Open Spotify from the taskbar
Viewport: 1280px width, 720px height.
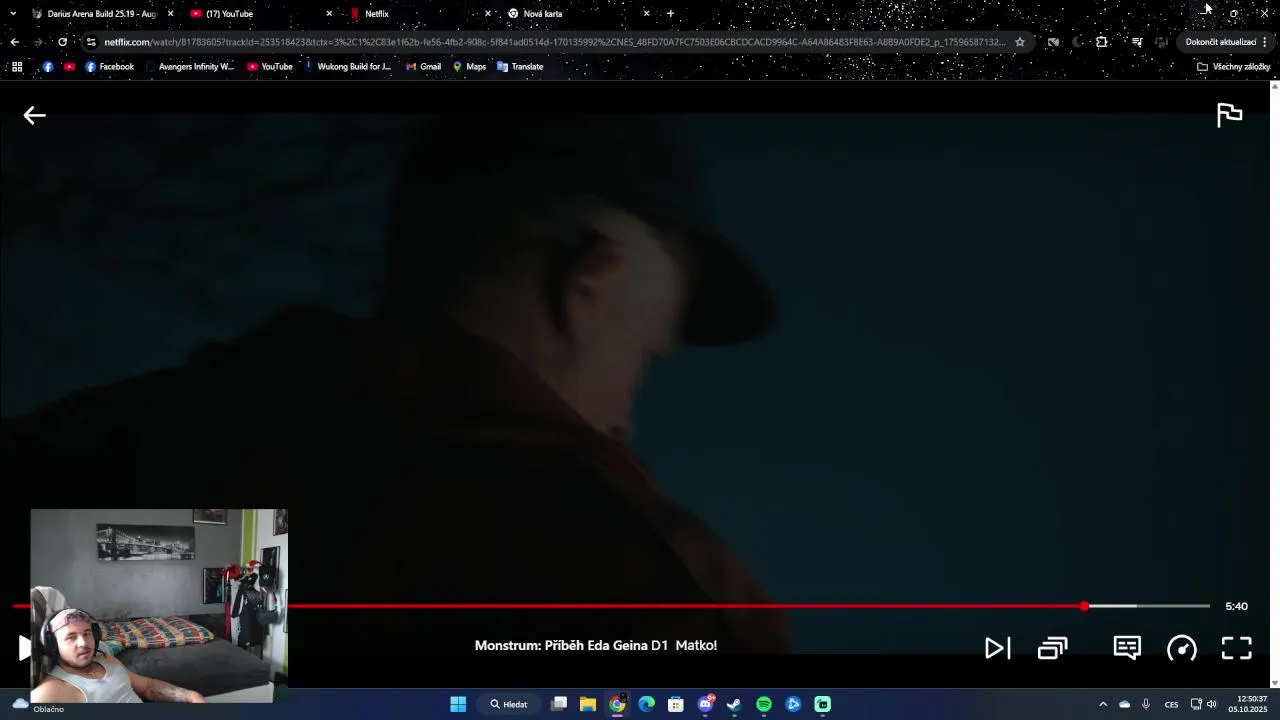click(x=764, y=704)
